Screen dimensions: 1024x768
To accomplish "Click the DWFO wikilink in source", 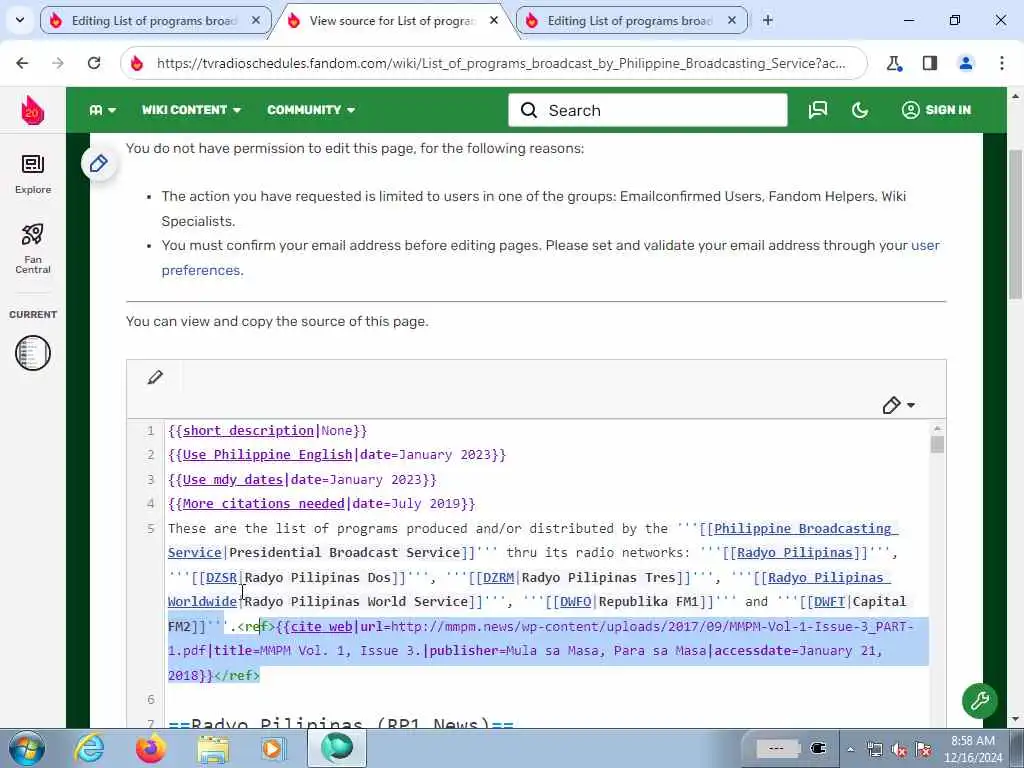I will coord(575,601).
